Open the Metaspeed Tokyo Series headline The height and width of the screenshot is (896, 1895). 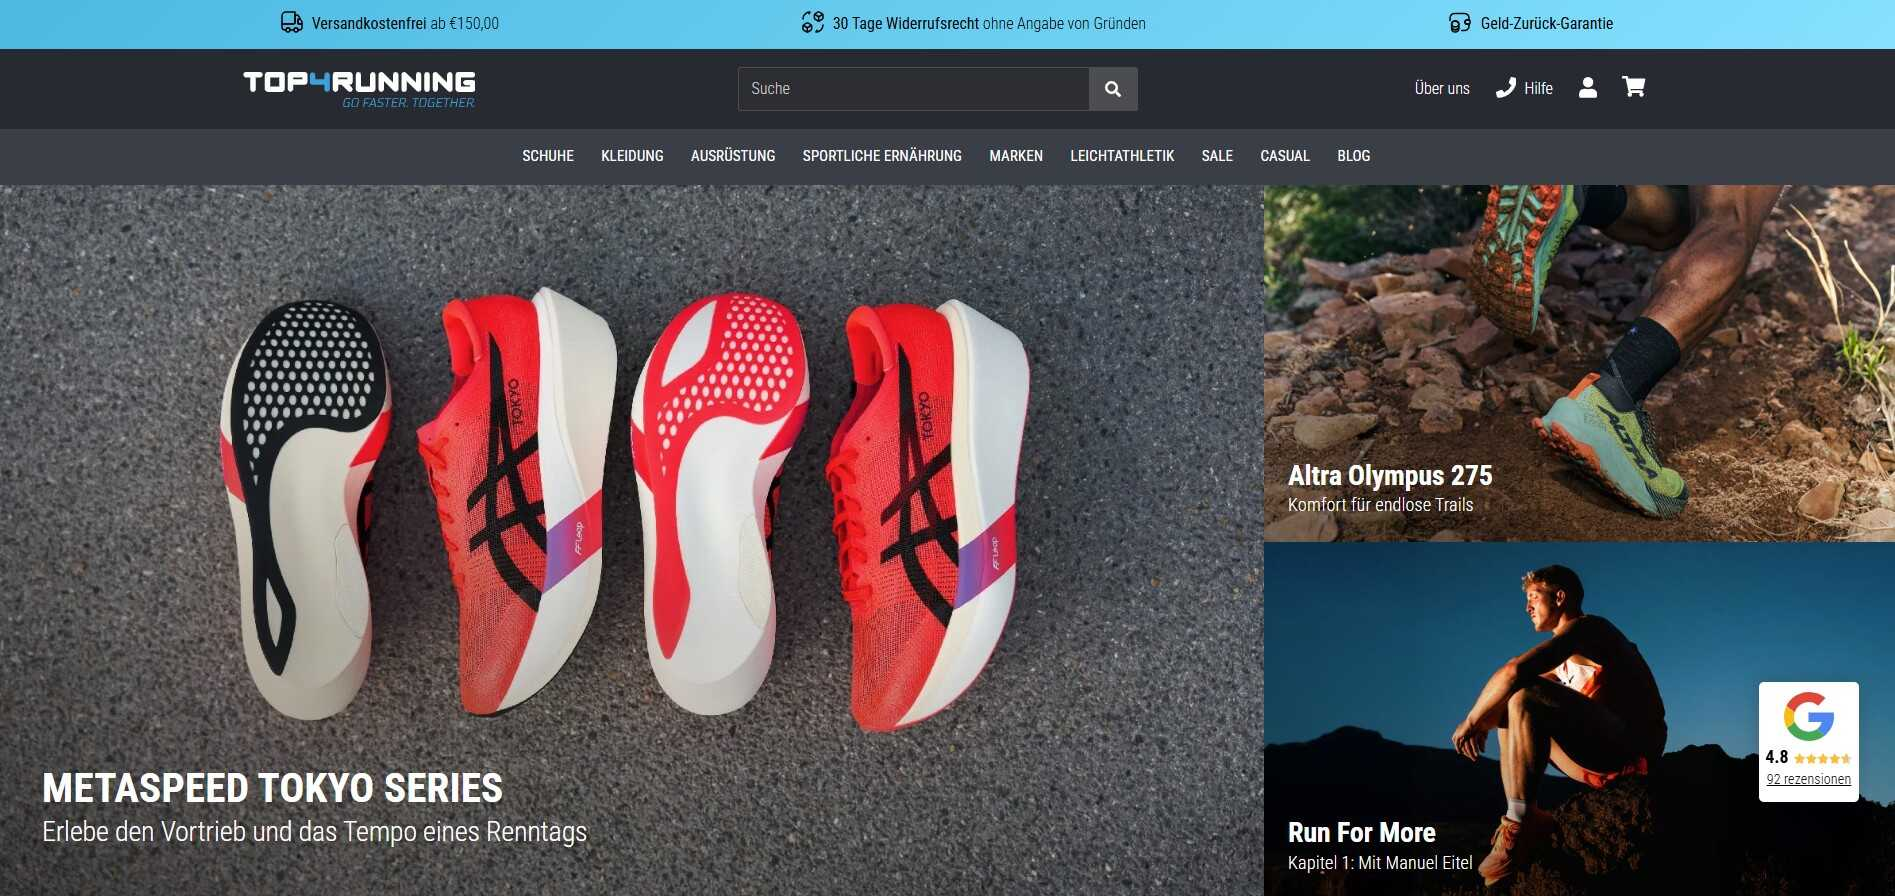click(272, 788)
